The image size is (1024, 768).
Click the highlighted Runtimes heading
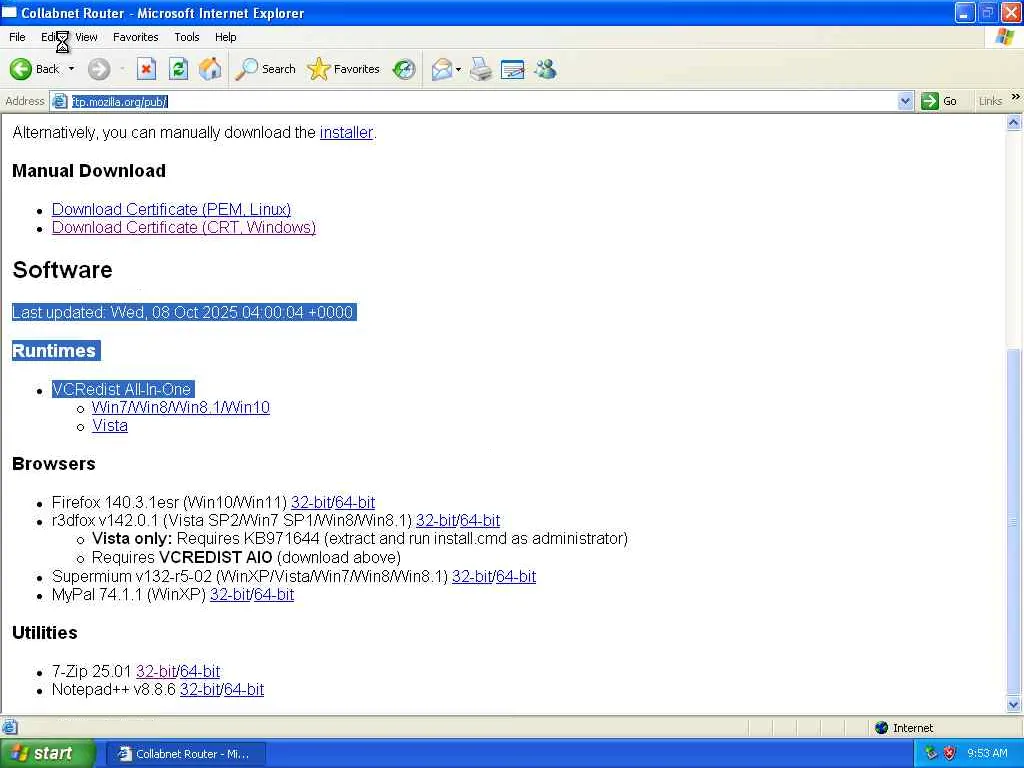[x=56, y=351]
